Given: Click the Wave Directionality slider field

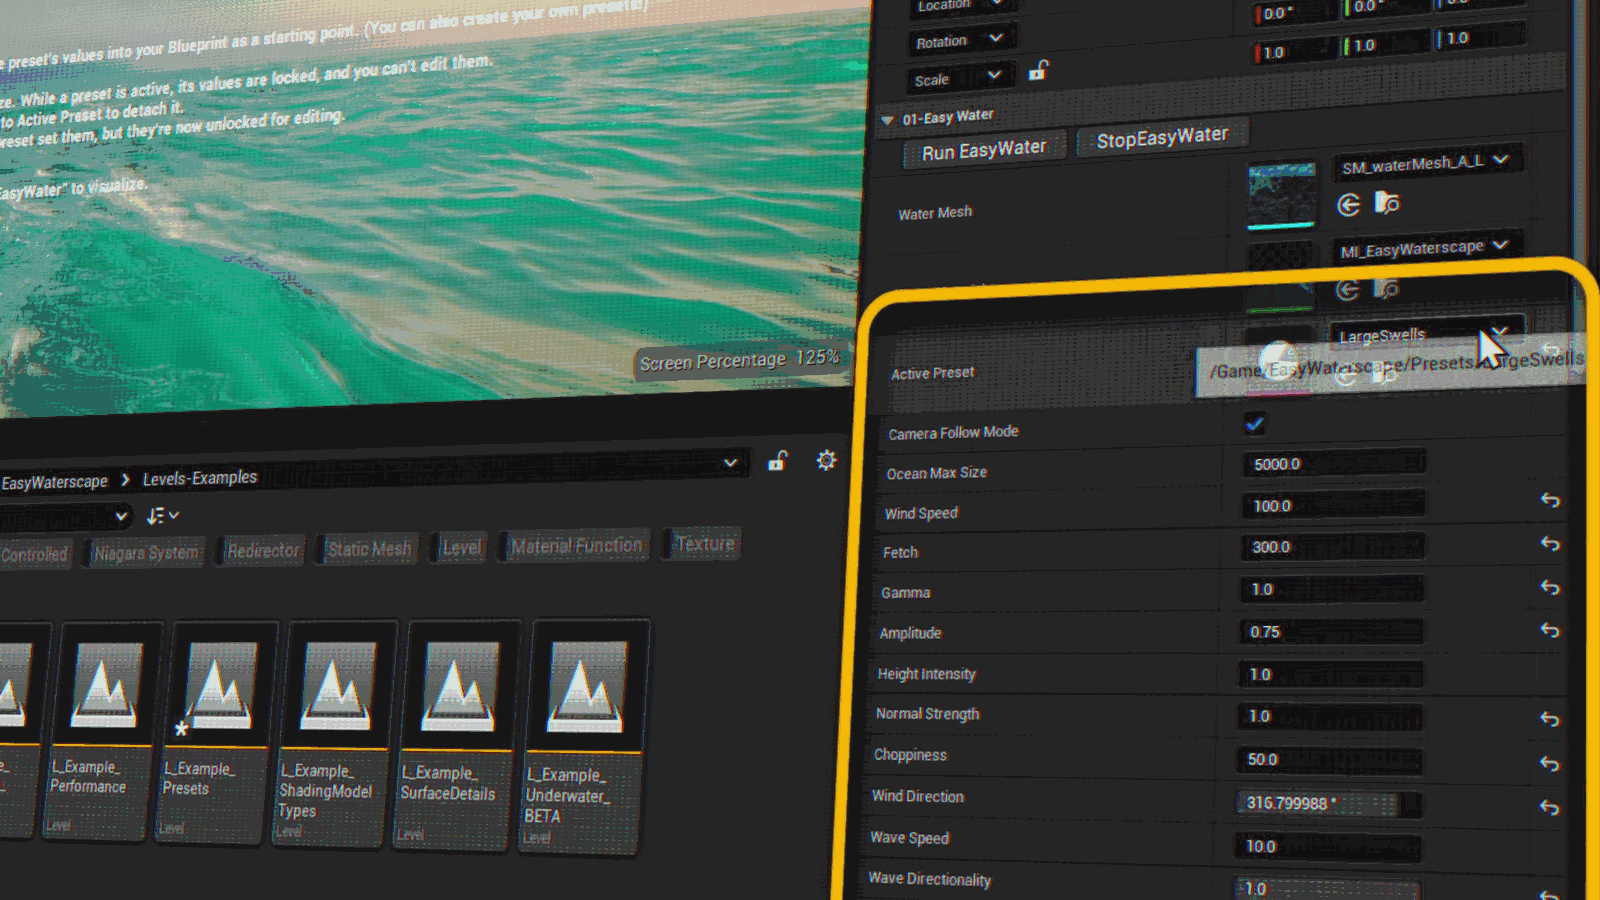Looking at the screenshot, I should coord(1326,888).
